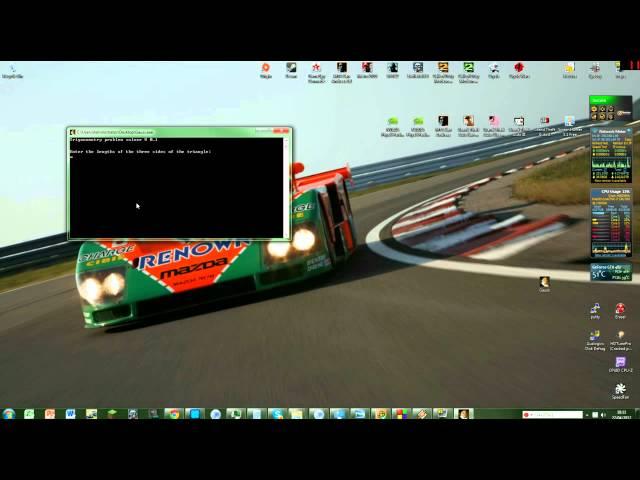Open the Minecraft grass block taskbar icon
640x480 pixels.
pos(112,414)
